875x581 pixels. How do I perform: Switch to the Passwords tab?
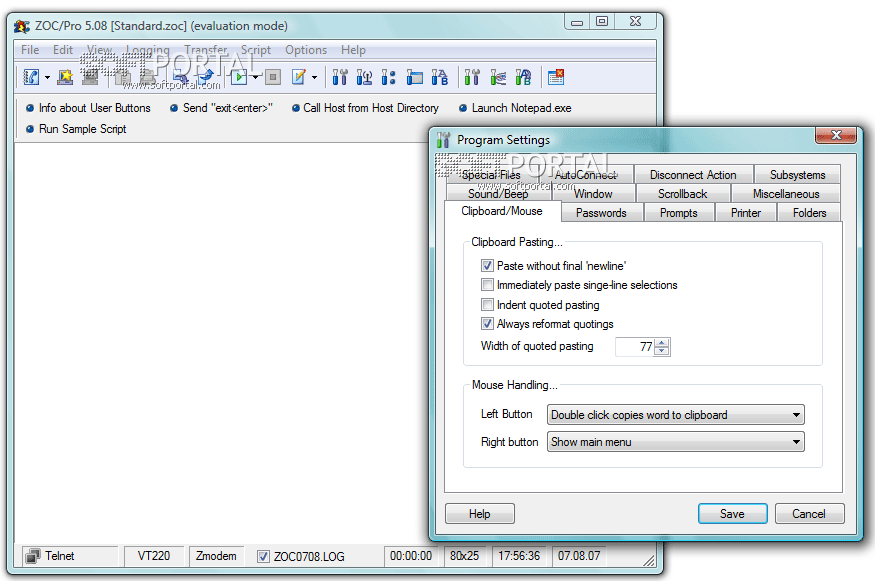602,213
